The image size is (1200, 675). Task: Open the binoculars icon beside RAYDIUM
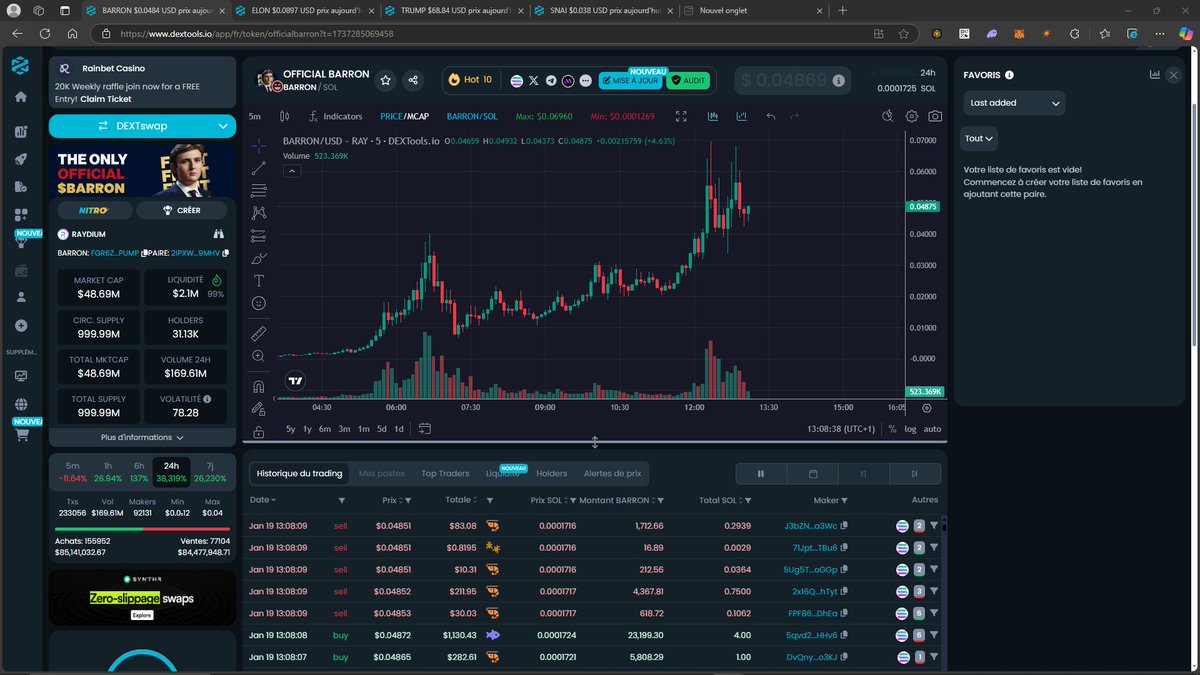pyautogui.click(x=220, y=234)
